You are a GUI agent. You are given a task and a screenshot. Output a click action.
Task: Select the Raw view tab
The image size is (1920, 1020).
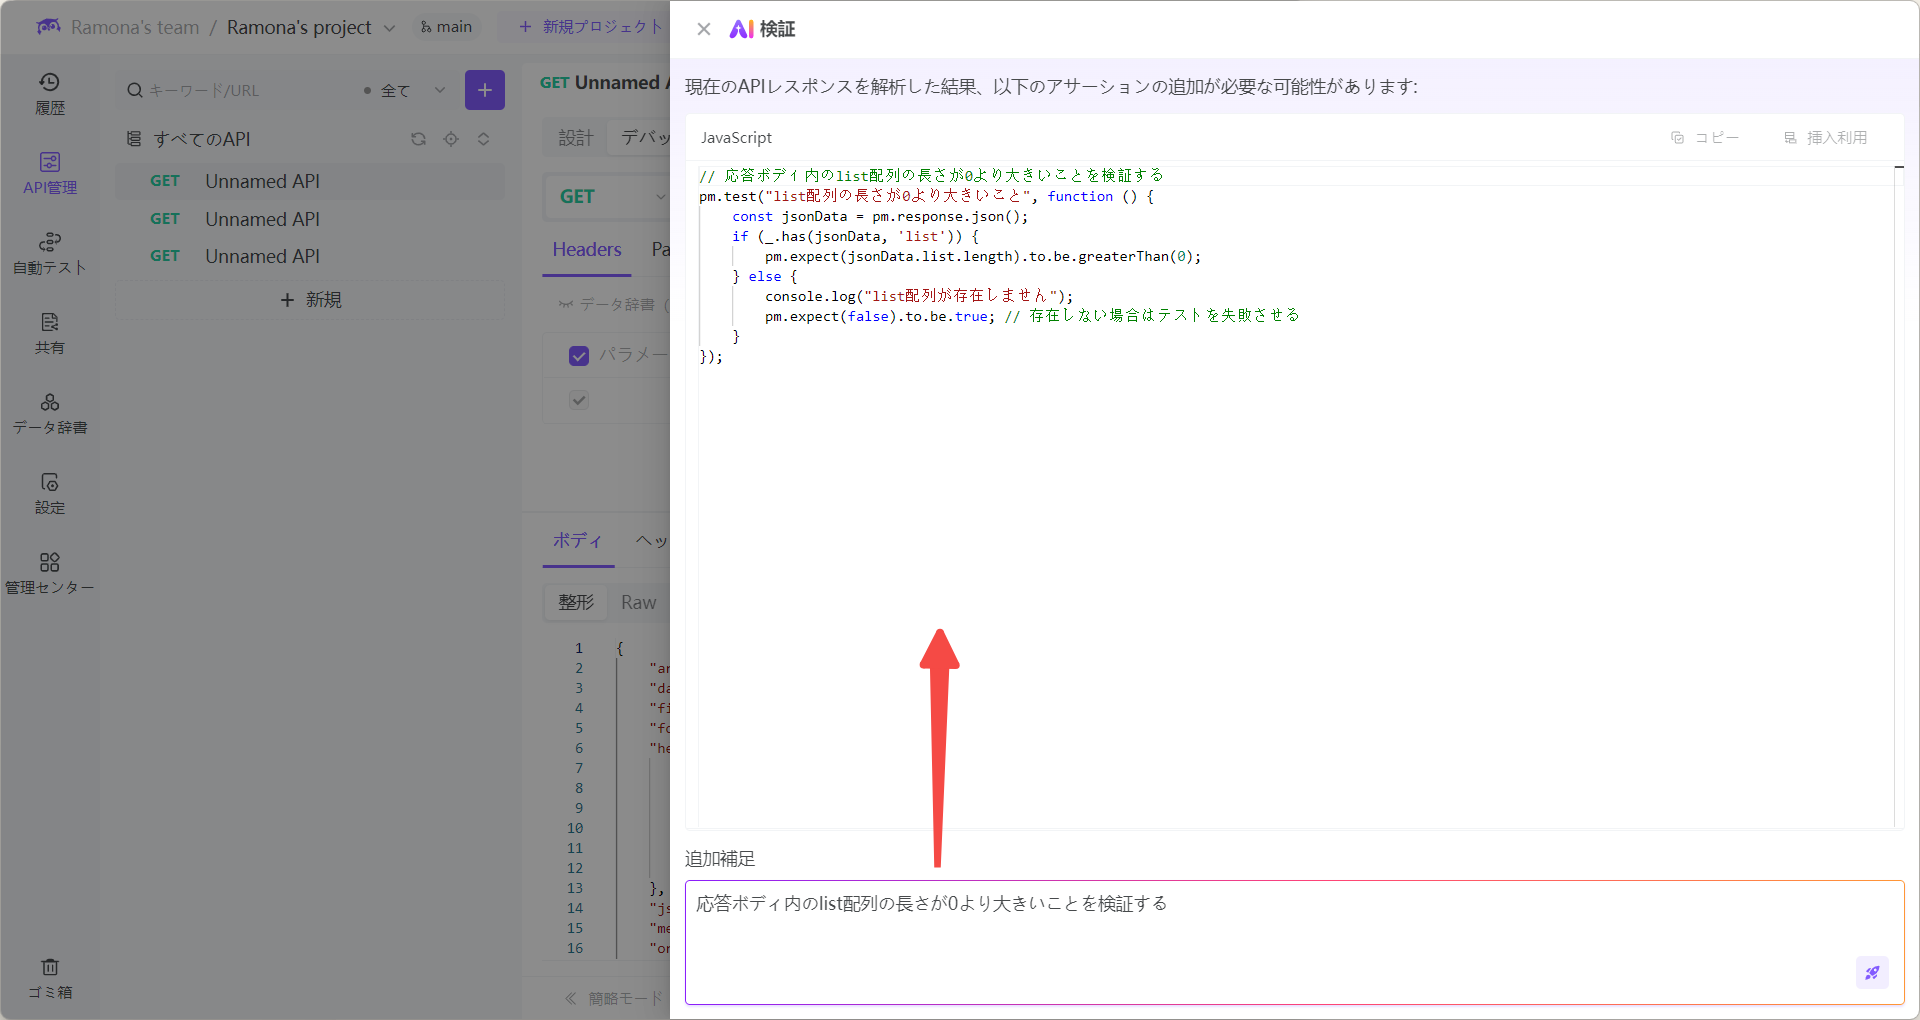[638, 602]
